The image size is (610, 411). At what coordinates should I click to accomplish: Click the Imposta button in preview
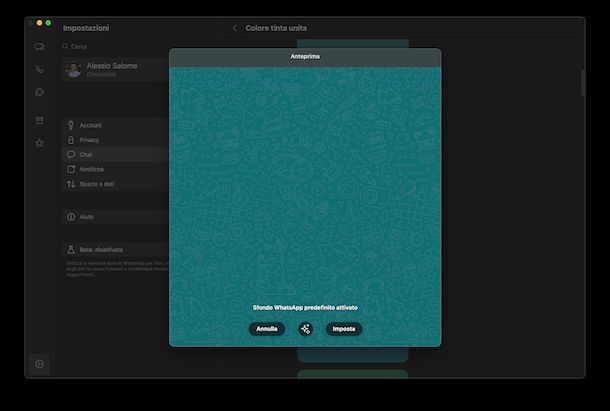344,329
